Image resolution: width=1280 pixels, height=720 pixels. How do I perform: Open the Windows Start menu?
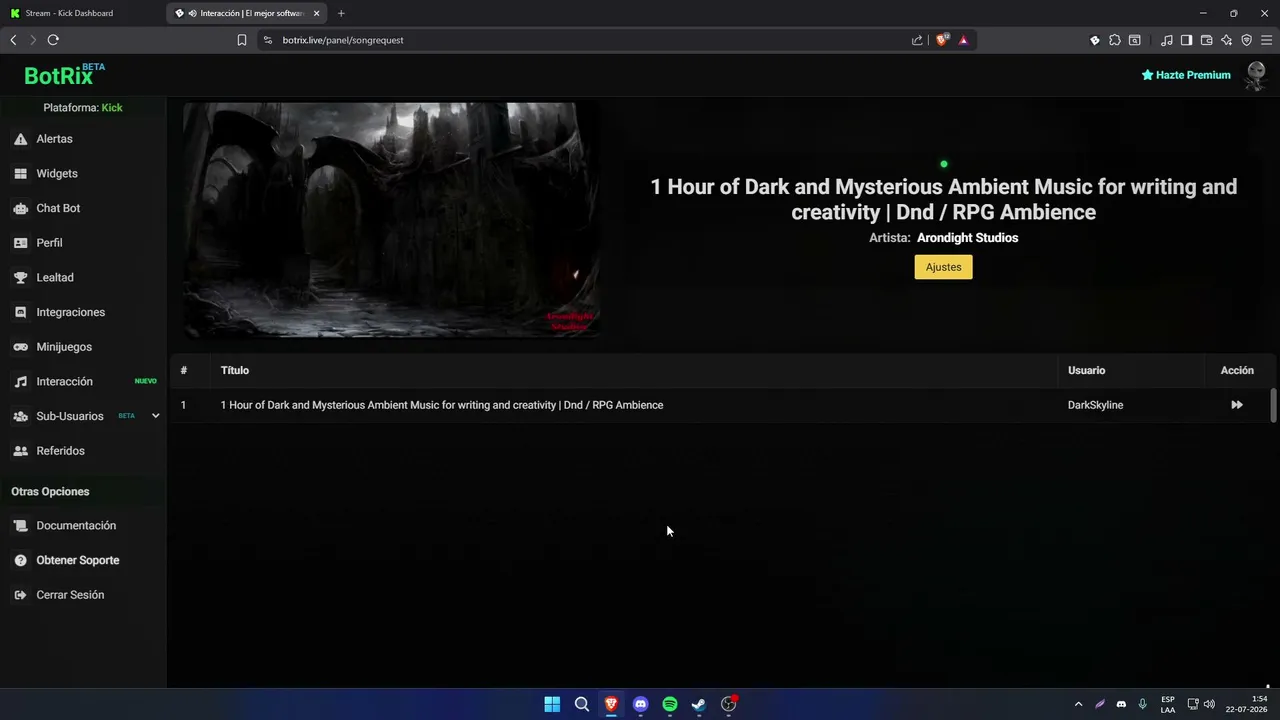pos(552,704)
